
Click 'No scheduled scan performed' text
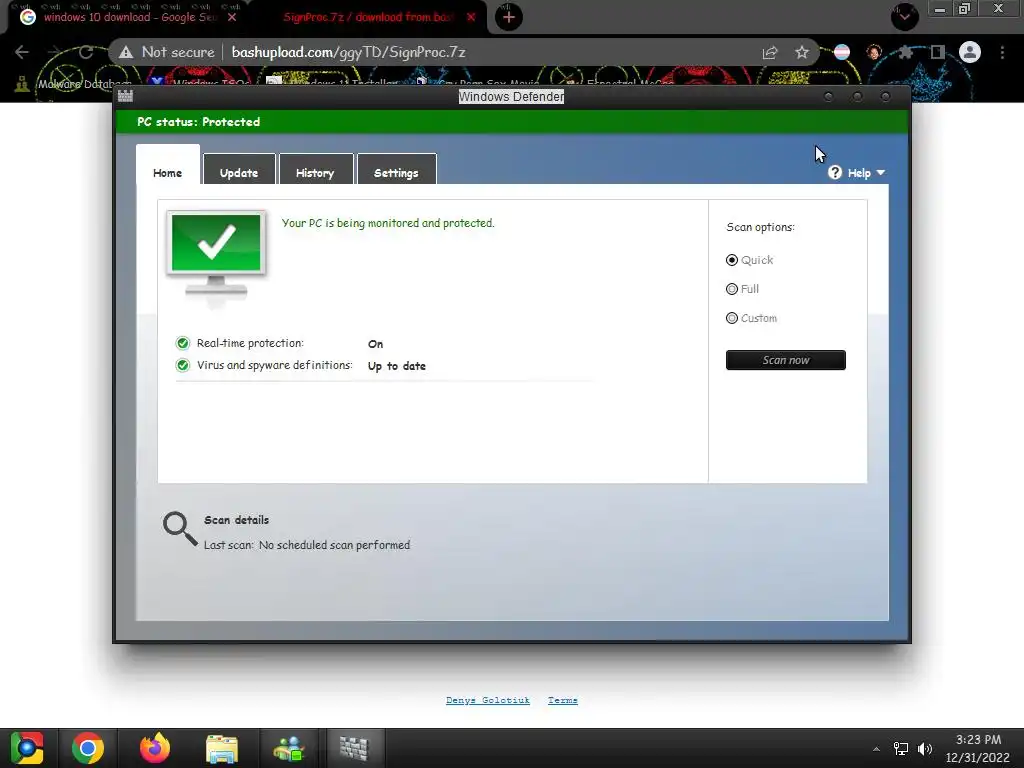click(x=334, y=545)
